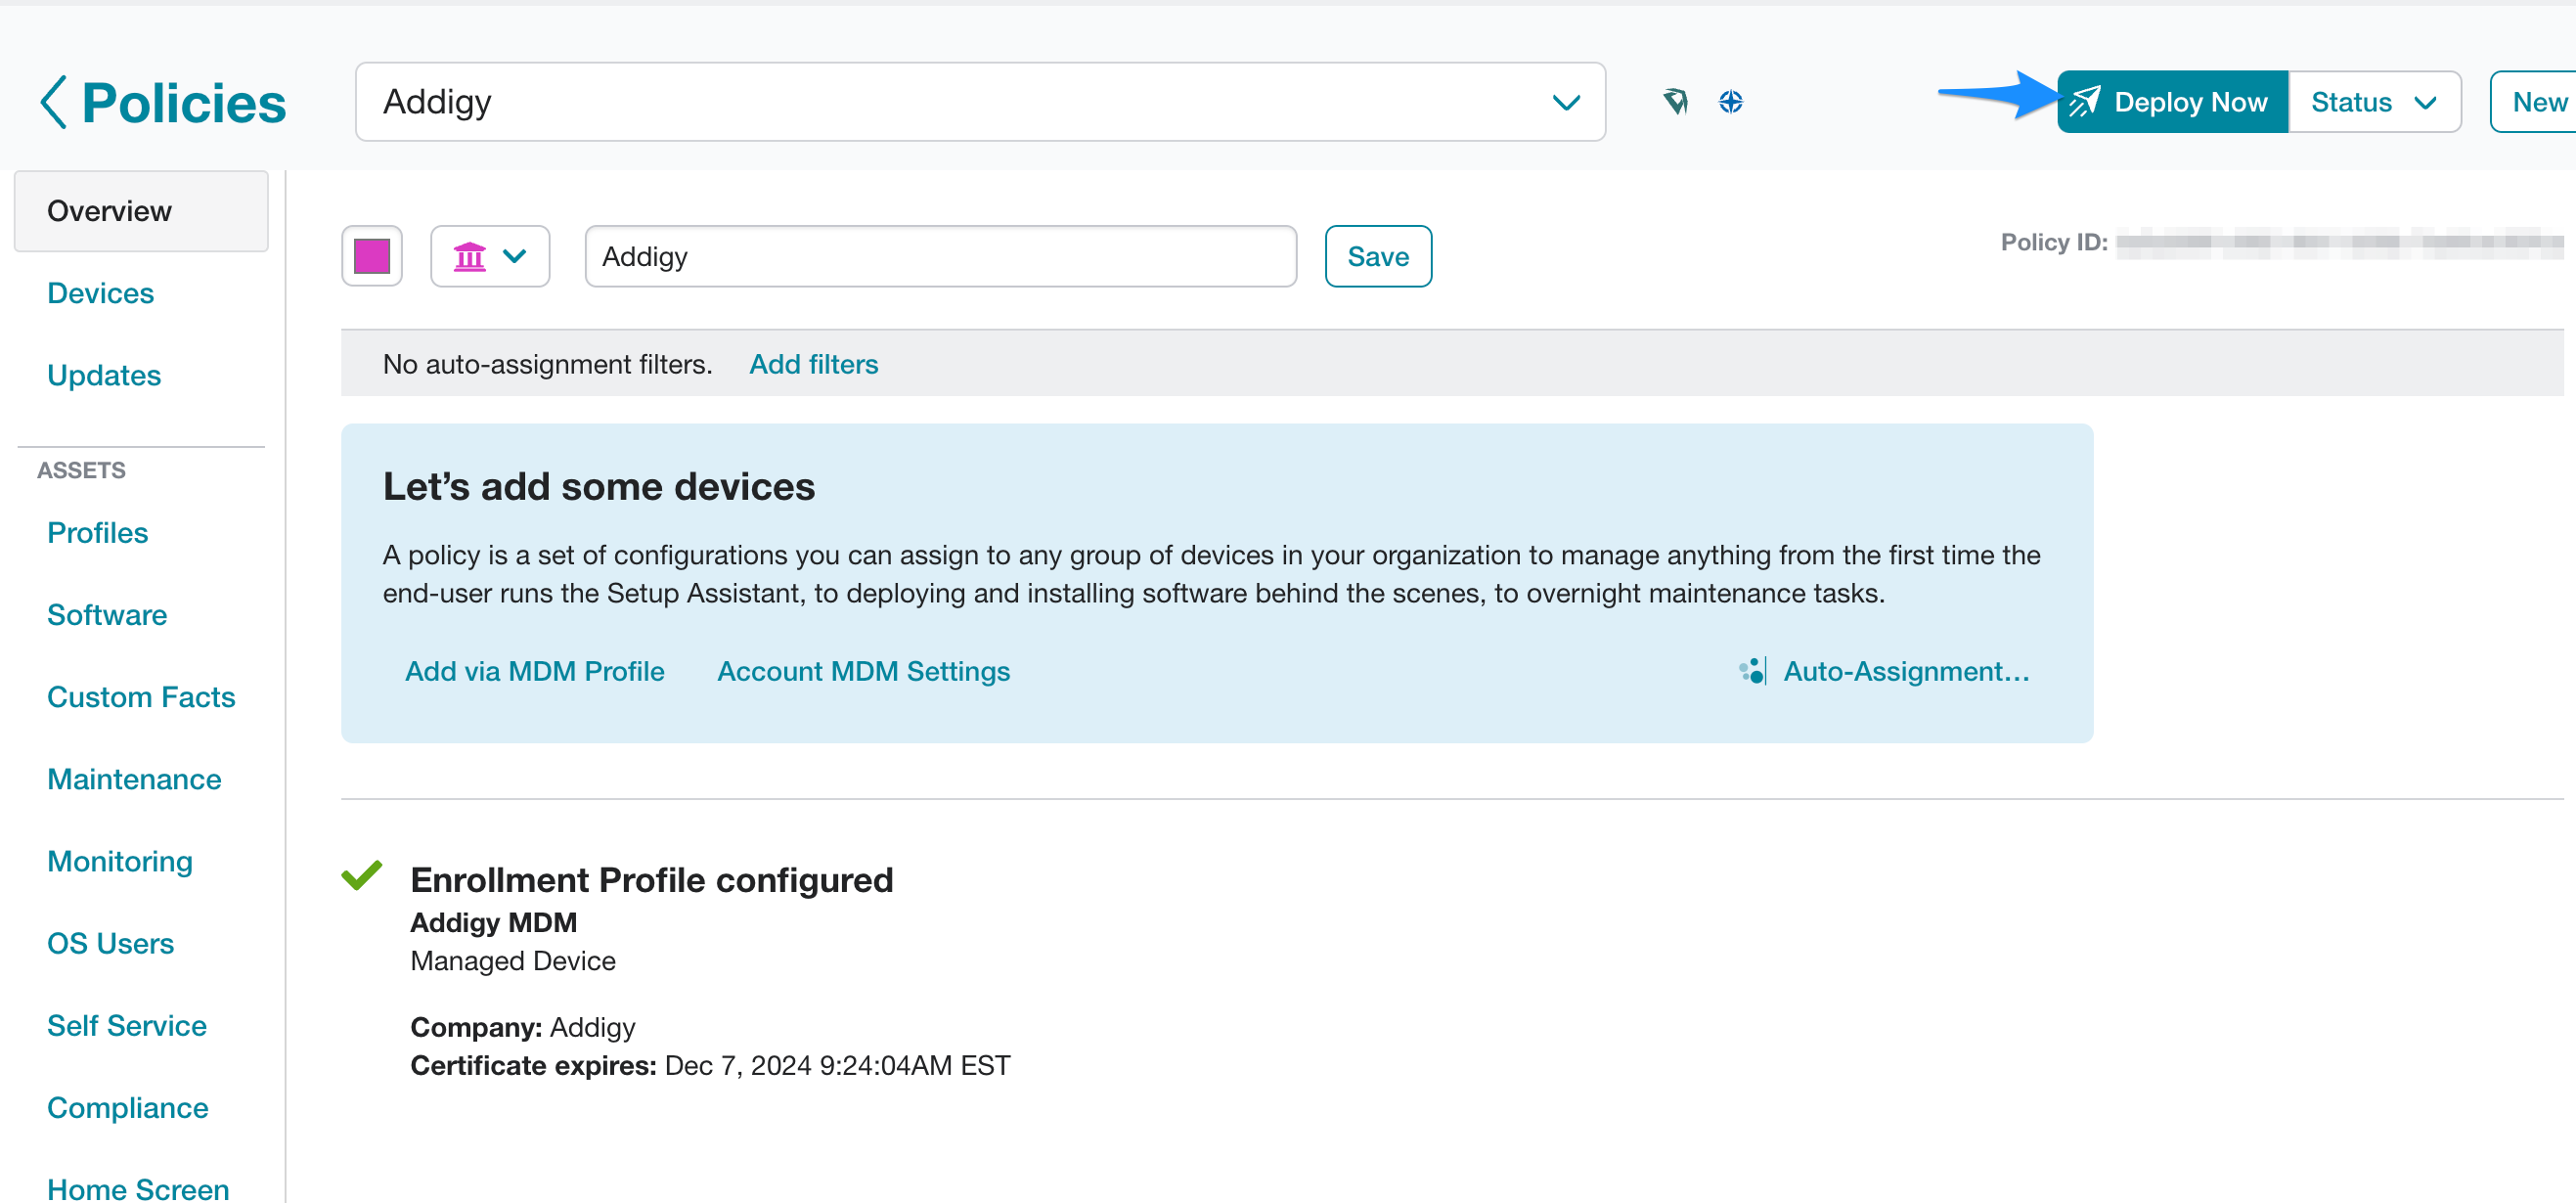
Task: Open Compliance in the sidebar
Action: pyautogui.click(x=128, y=1108)
